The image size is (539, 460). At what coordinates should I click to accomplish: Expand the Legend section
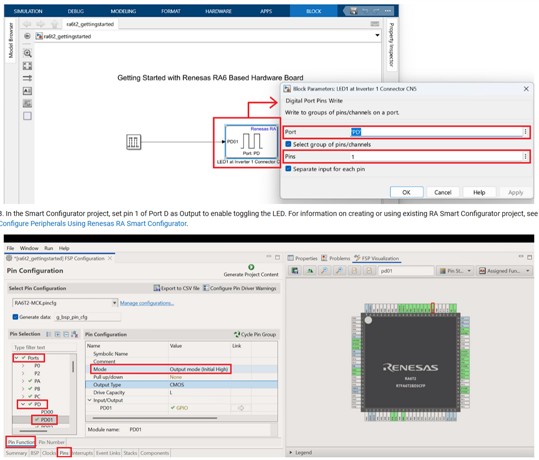tap(291, 452)
